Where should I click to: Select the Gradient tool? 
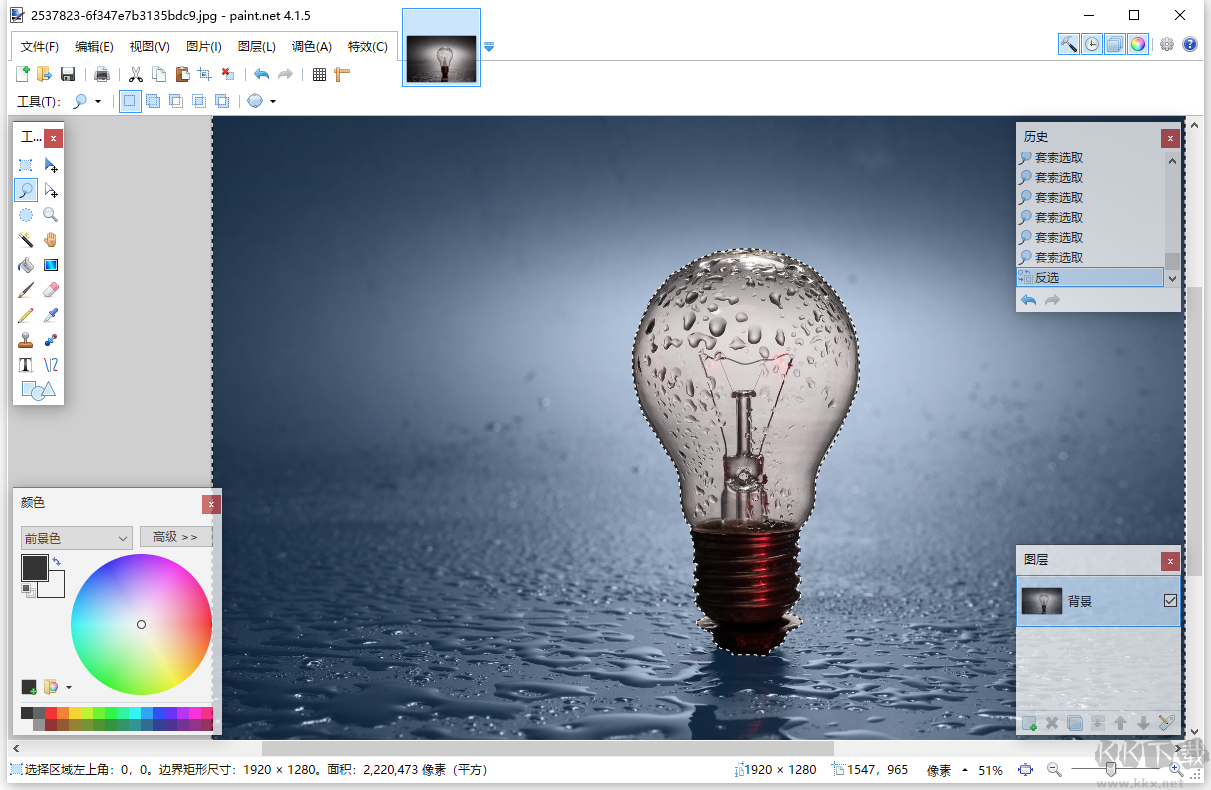[x=50, y=264]
